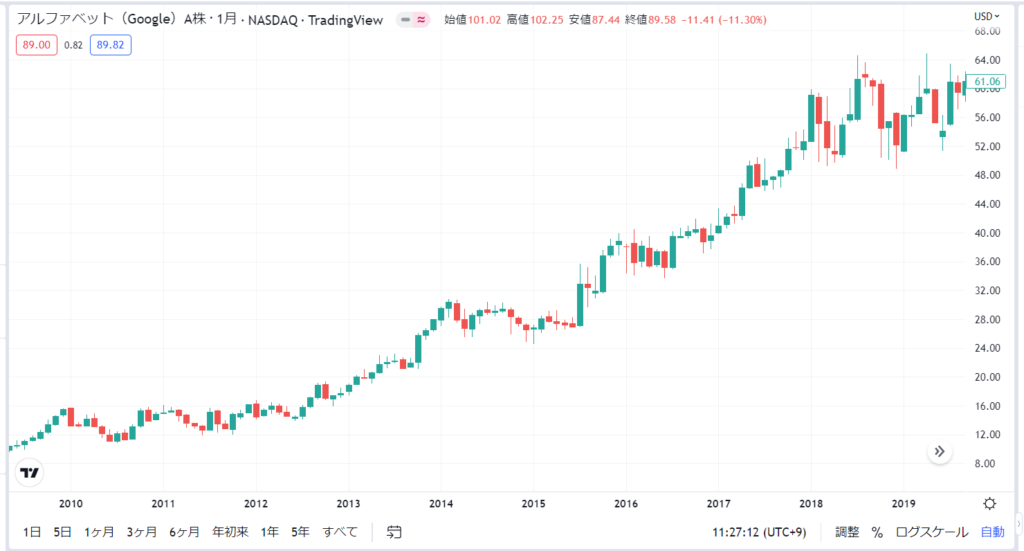
Task: Select the 1日 time range
Action: click(32, 532)
